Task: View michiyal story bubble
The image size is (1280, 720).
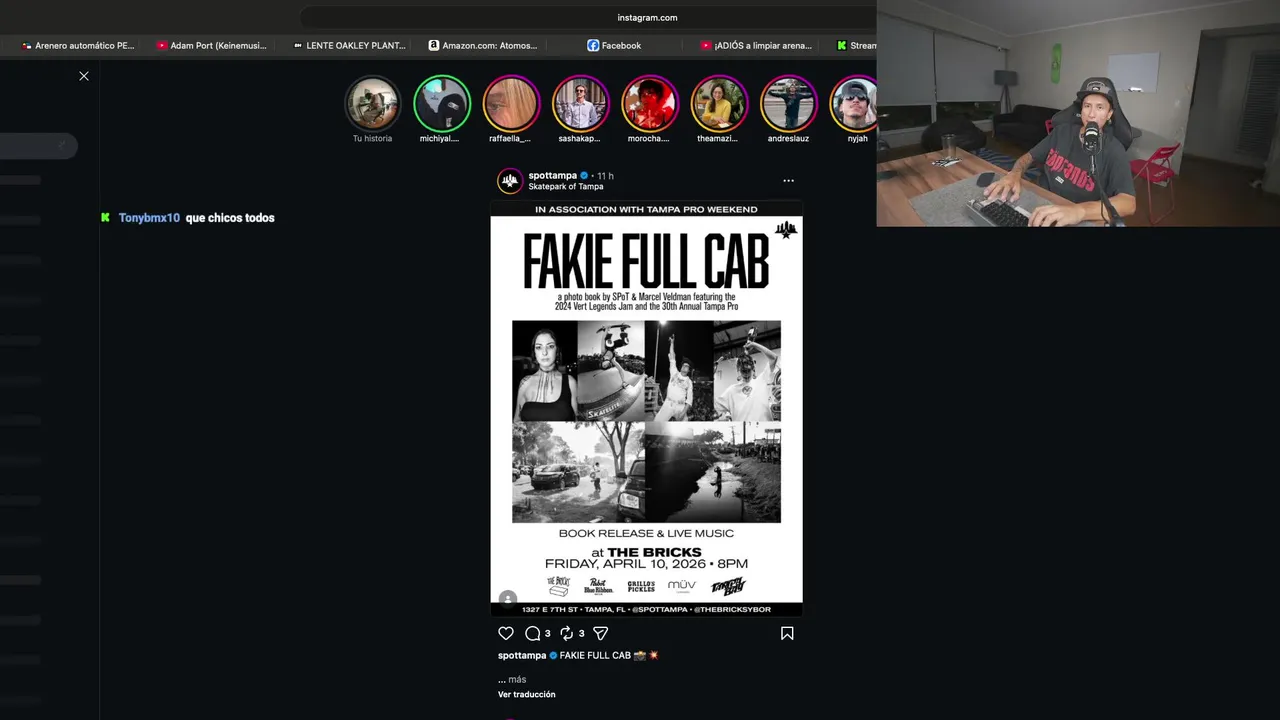Action: point(441,104)
